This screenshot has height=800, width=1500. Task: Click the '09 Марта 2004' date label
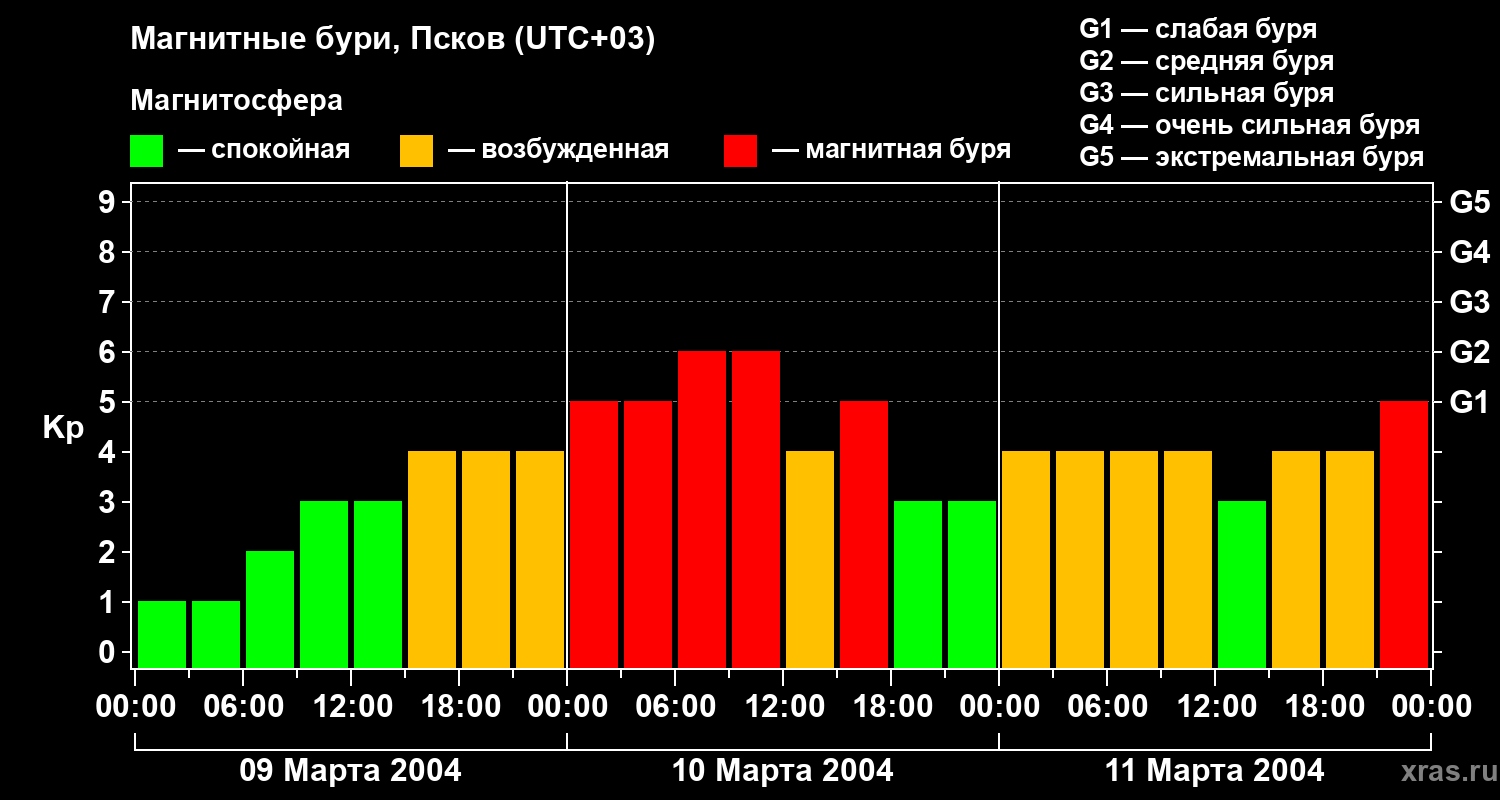coord(350,771)
